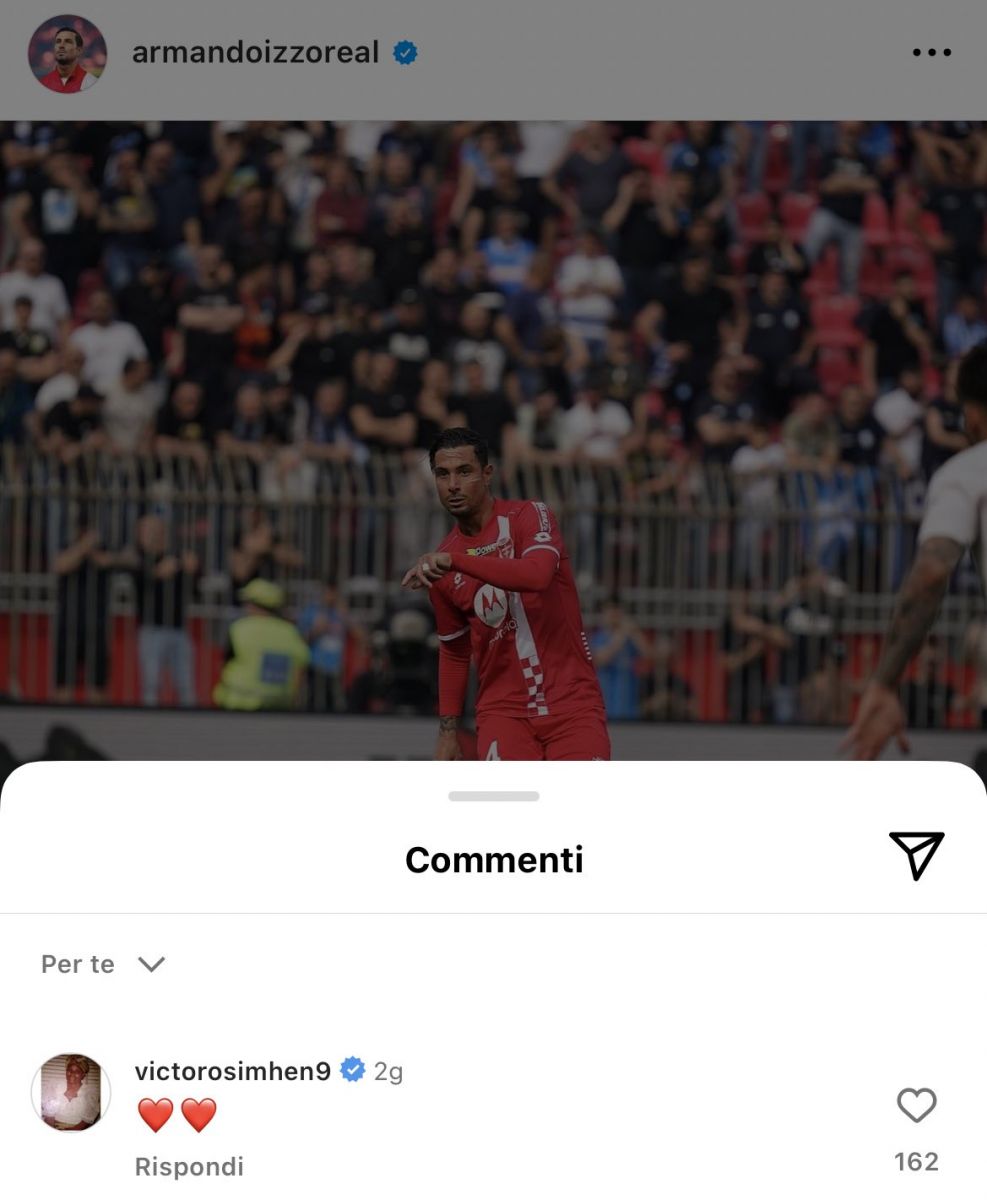This screenshot has height=1200, width=987.
Task: Open the Per te sorting dropdown
Action: click(102, 964)
